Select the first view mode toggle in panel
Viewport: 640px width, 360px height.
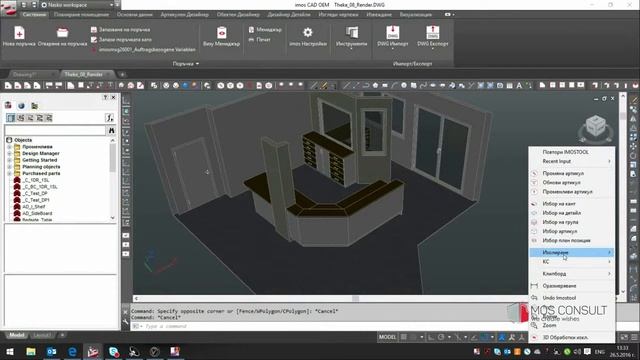point(11,118)
